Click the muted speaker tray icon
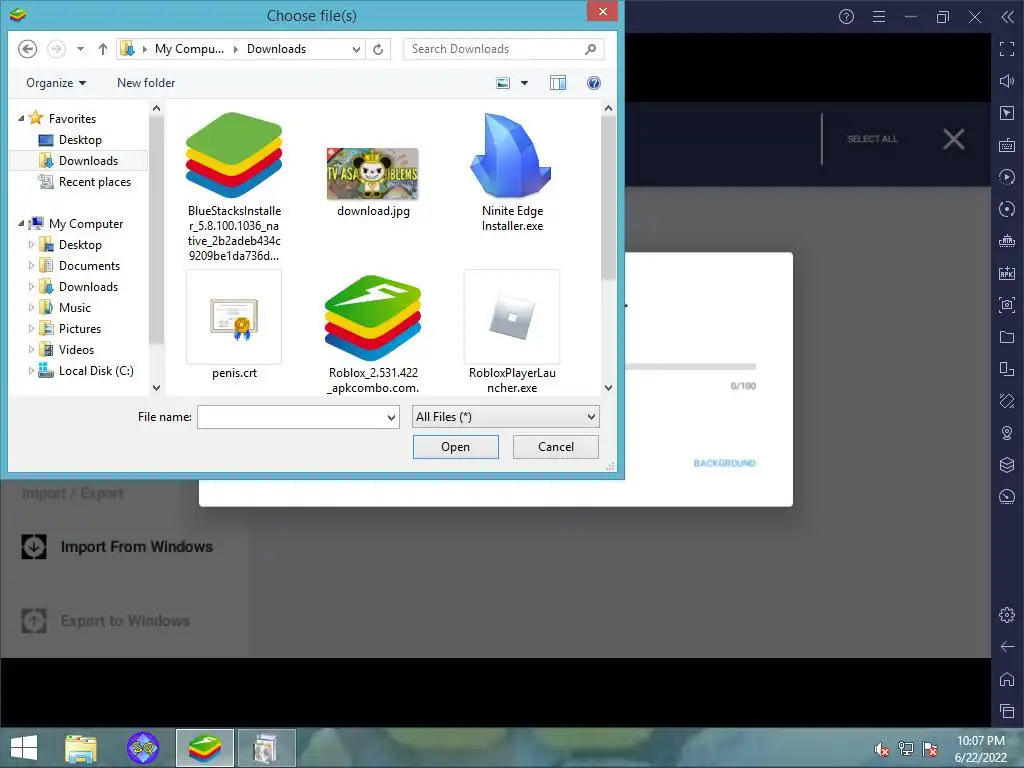The height and width of the screenshot is (768, 1024). pos(882,749)
